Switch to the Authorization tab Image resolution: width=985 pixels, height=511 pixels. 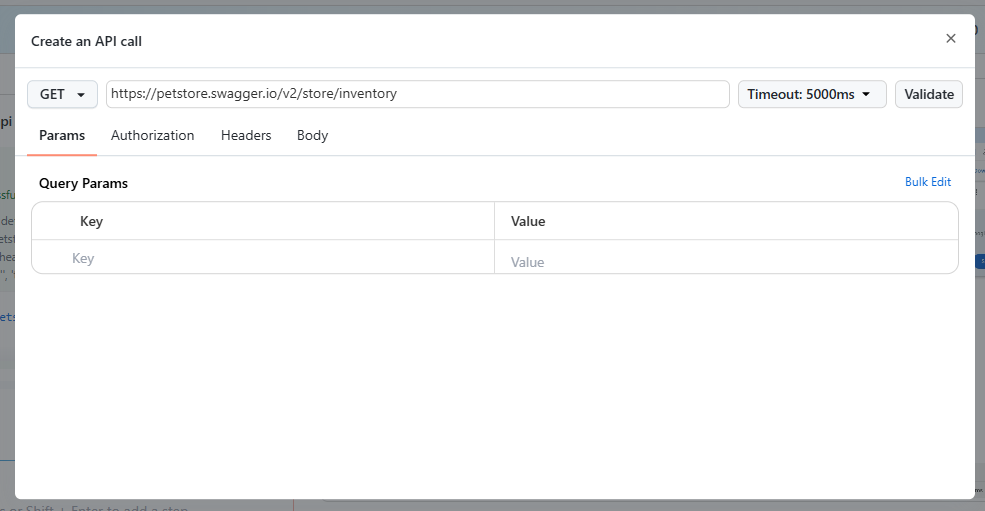(153, 136)
